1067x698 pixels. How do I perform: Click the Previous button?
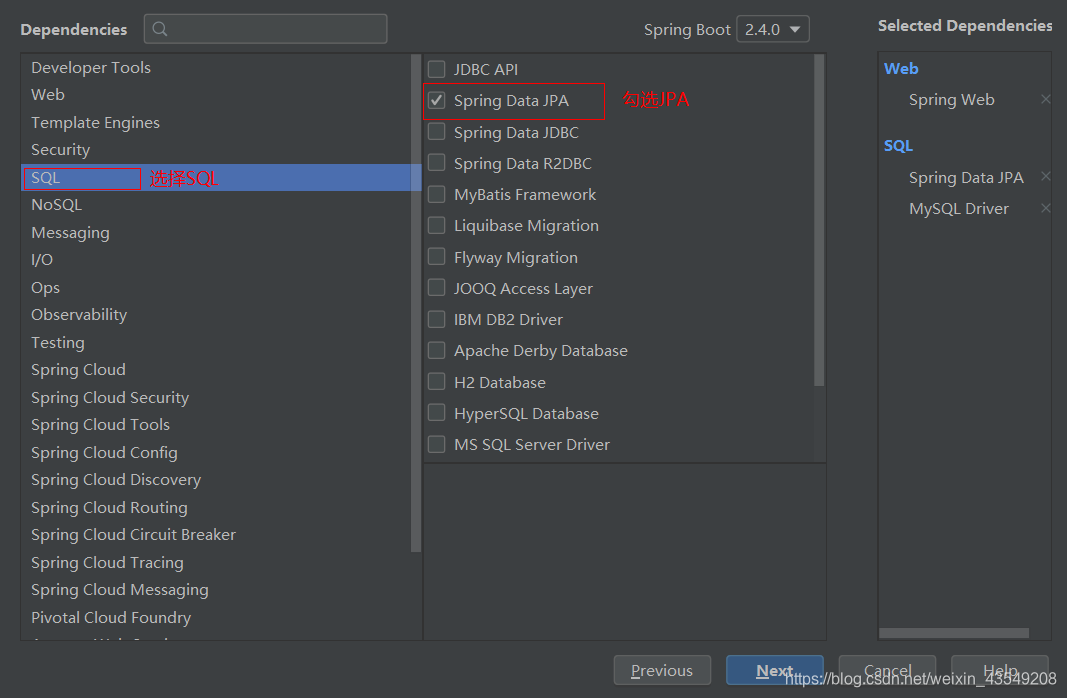point(662,671)
